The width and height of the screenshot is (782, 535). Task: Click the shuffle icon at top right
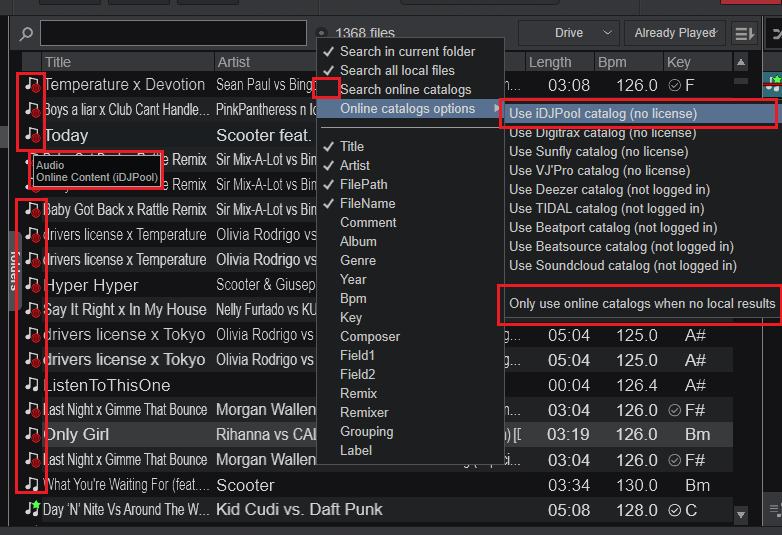coord(776,33)
